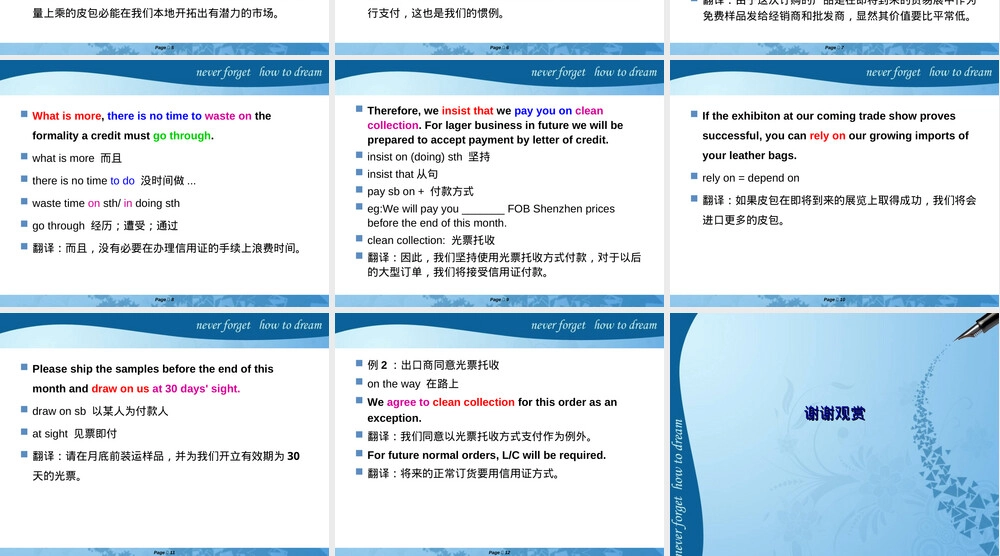Click 'What is more, there is no time' sentence
Image resolution: width=1000 pixels, height=556 pixels.
(152, 126)
